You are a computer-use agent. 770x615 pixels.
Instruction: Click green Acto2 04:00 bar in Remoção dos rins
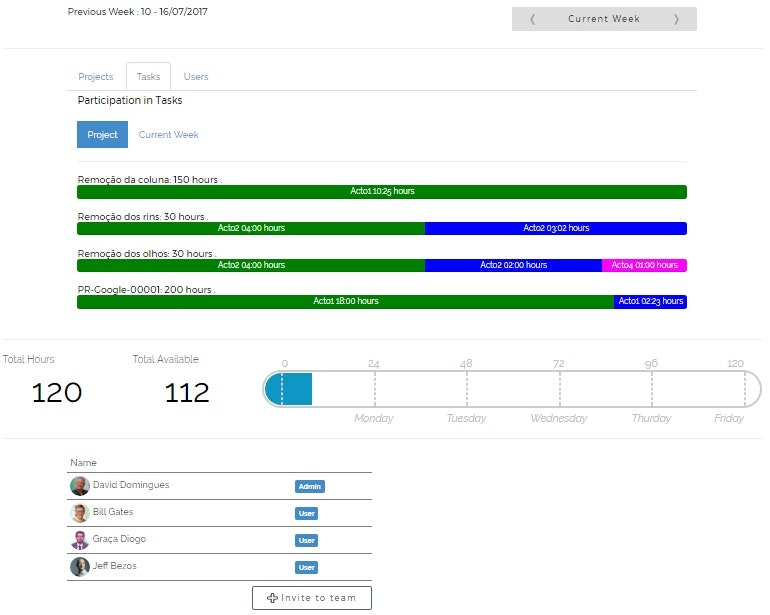[x=251, y=228]
